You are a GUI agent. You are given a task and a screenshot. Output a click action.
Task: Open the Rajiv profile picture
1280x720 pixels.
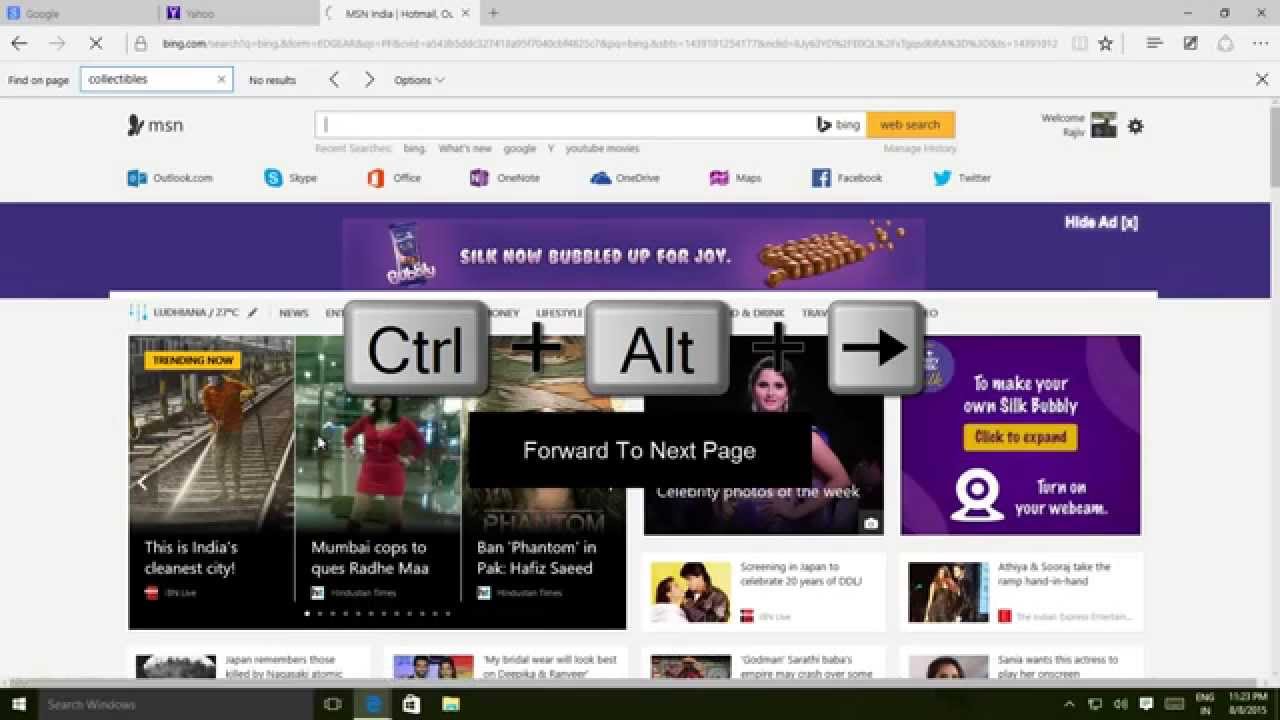pyautogui.click(x=1103, y=125)
